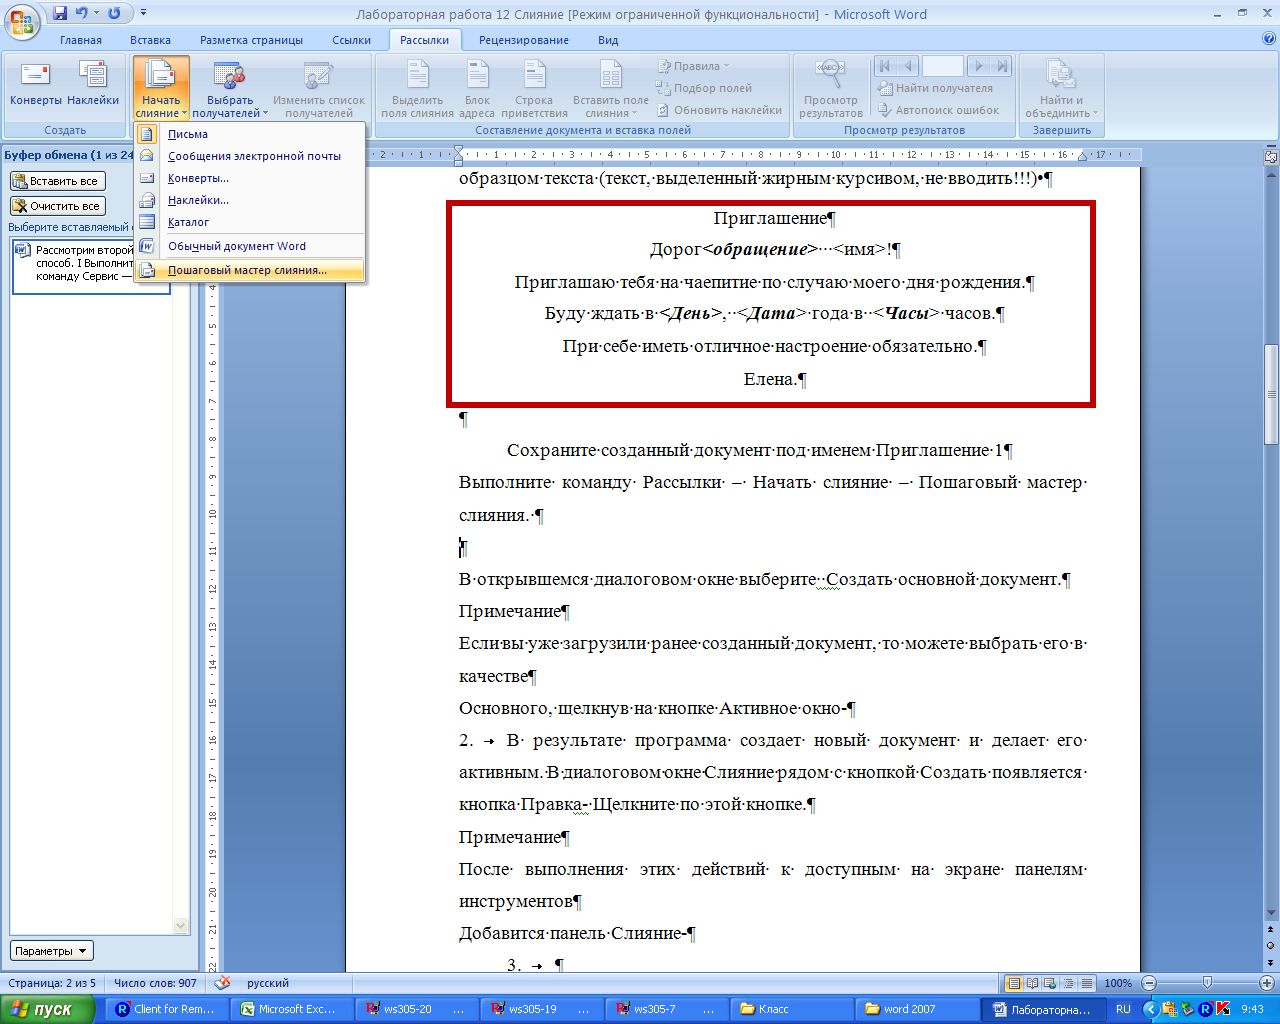Open the Параметры dropdown in clipboard pane
Viewport: 1280px width, 1024px height.
click(x=51, y=951)
